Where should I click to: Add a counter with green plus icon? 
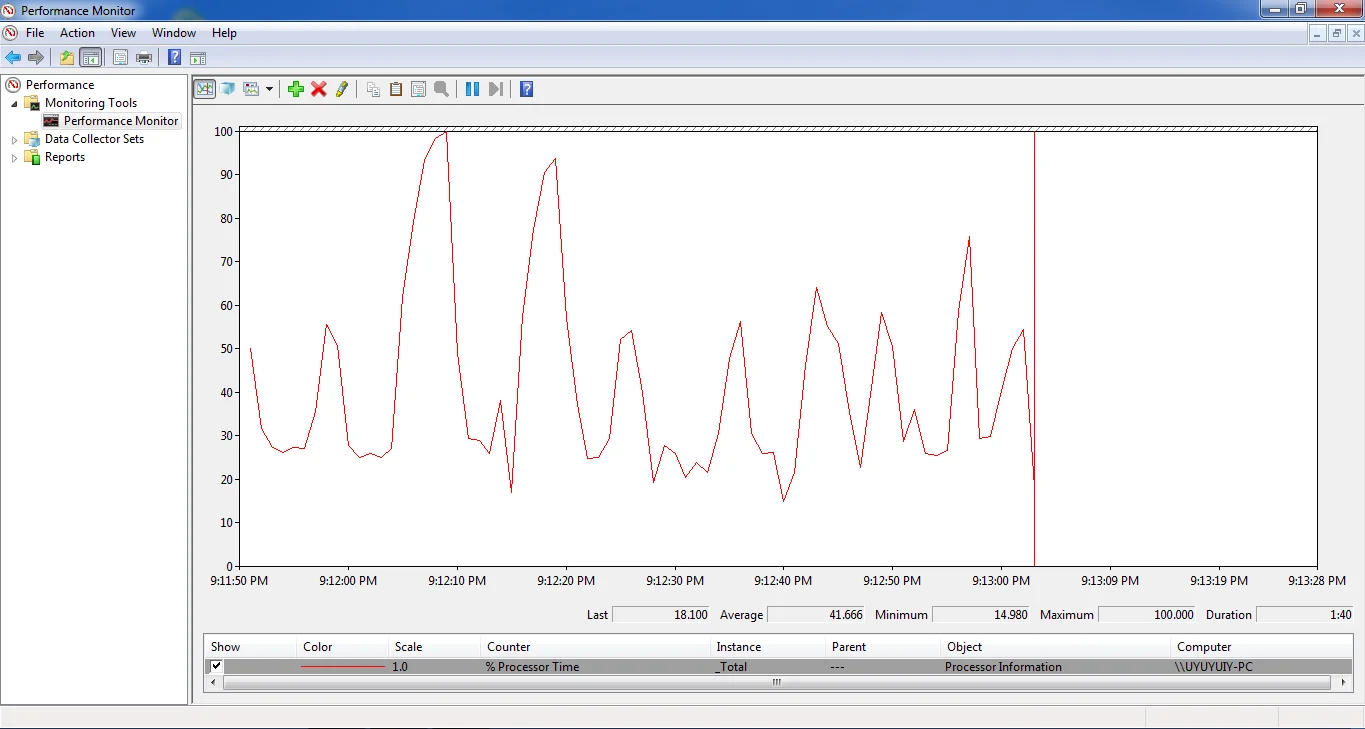296,89
